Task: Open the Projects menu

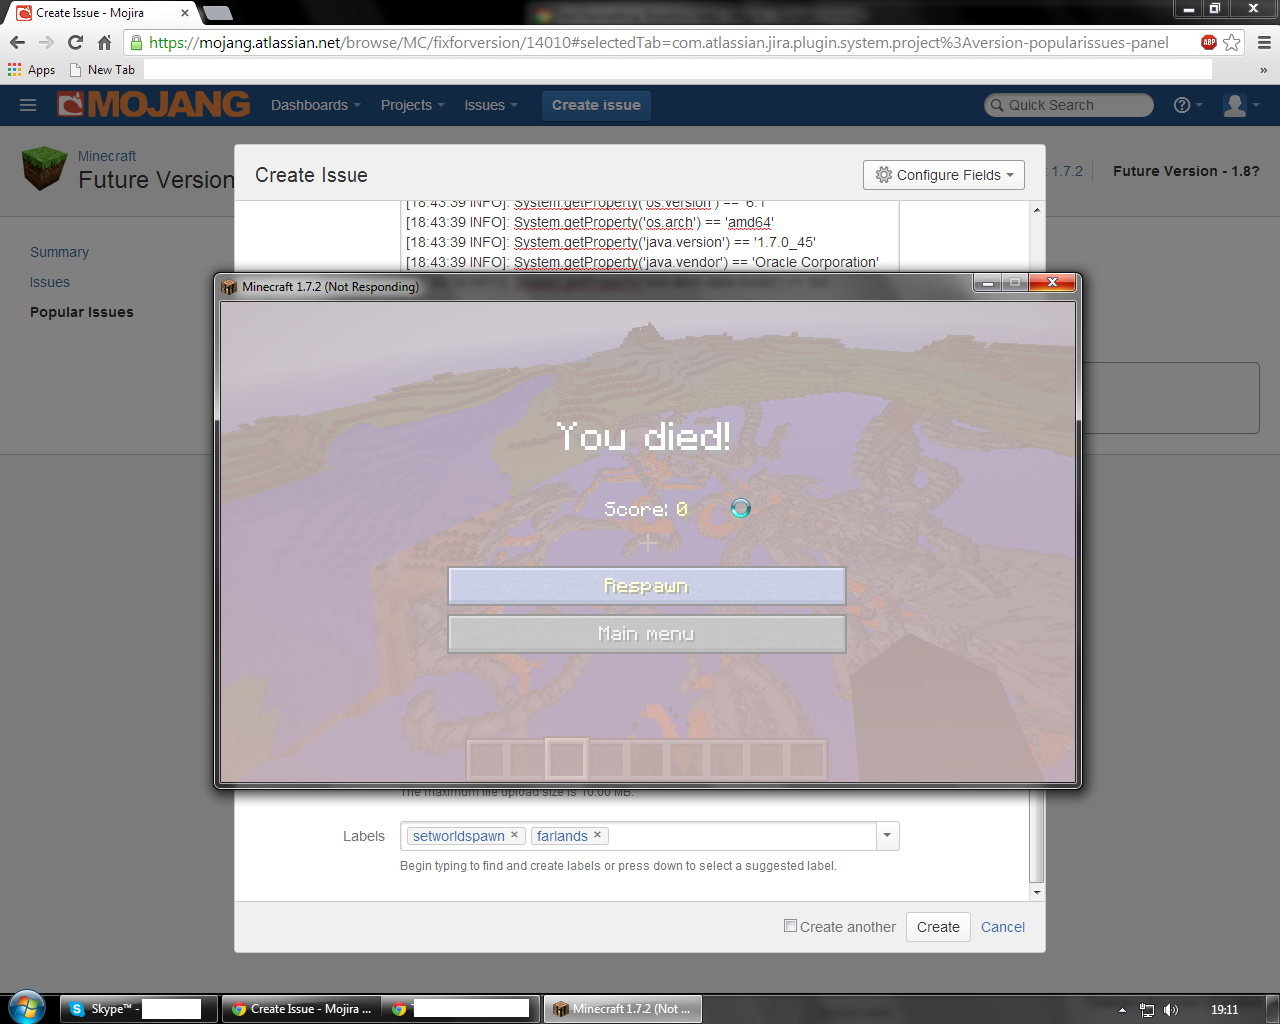Action: pos(412,105)
